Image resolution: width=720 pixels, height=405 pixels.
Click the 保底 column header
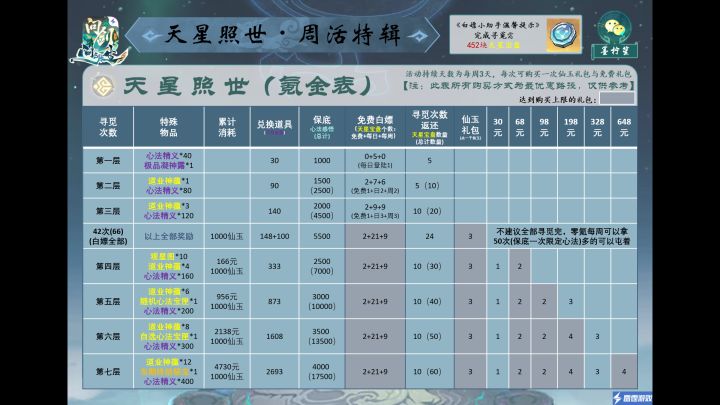[321, 127]
